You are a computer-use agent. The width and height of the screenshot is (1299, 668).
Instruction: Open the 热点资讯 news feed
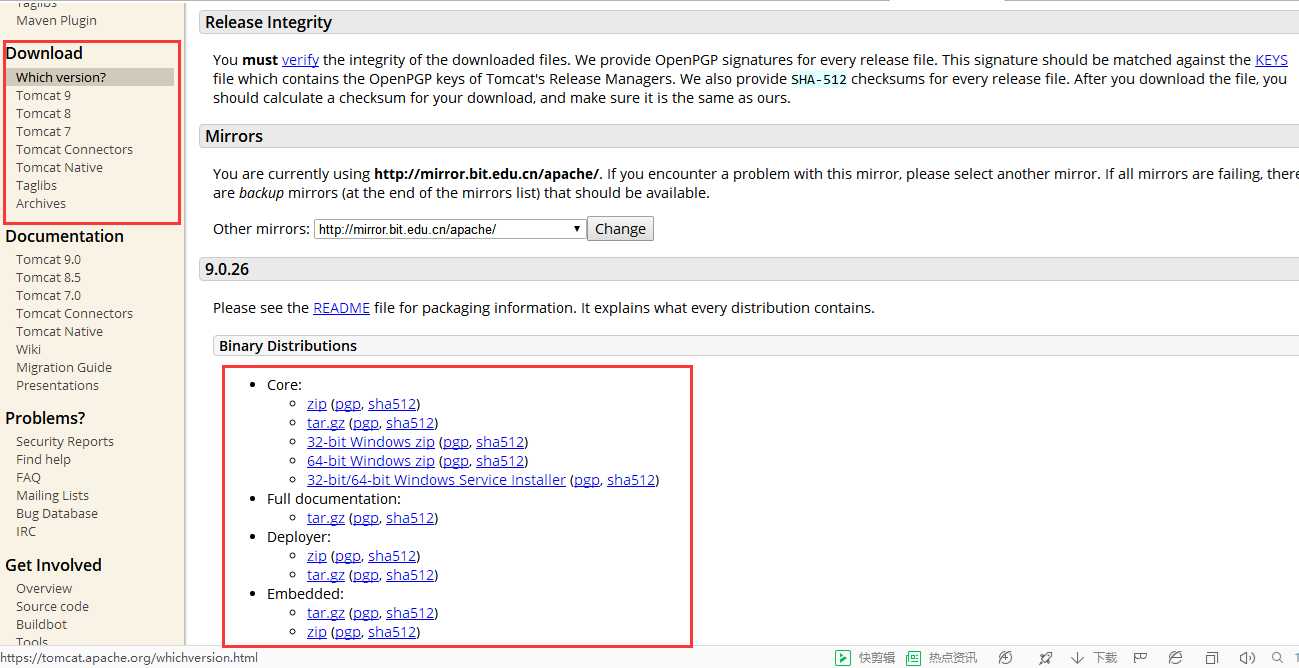pyautogui.click(x=941, y=658)
